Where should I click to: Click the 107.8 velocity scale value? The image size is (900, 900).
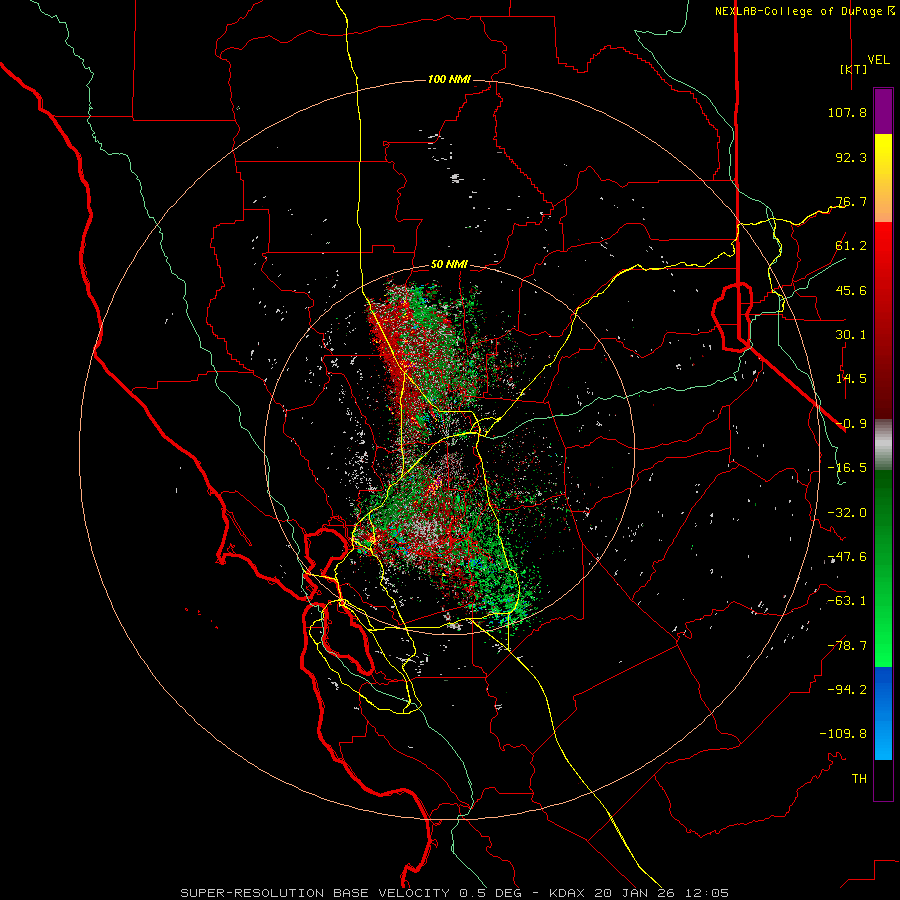pos(847,112)
